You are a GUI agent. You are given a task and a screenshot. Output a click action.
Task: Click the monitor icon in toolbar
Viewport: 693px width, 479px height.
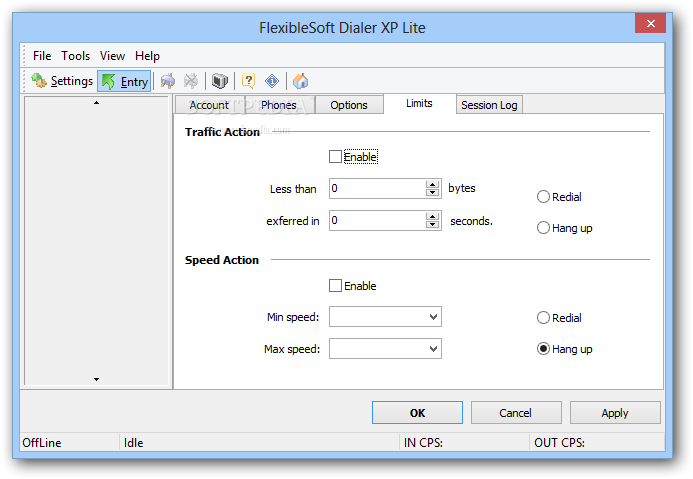(220, 81)
